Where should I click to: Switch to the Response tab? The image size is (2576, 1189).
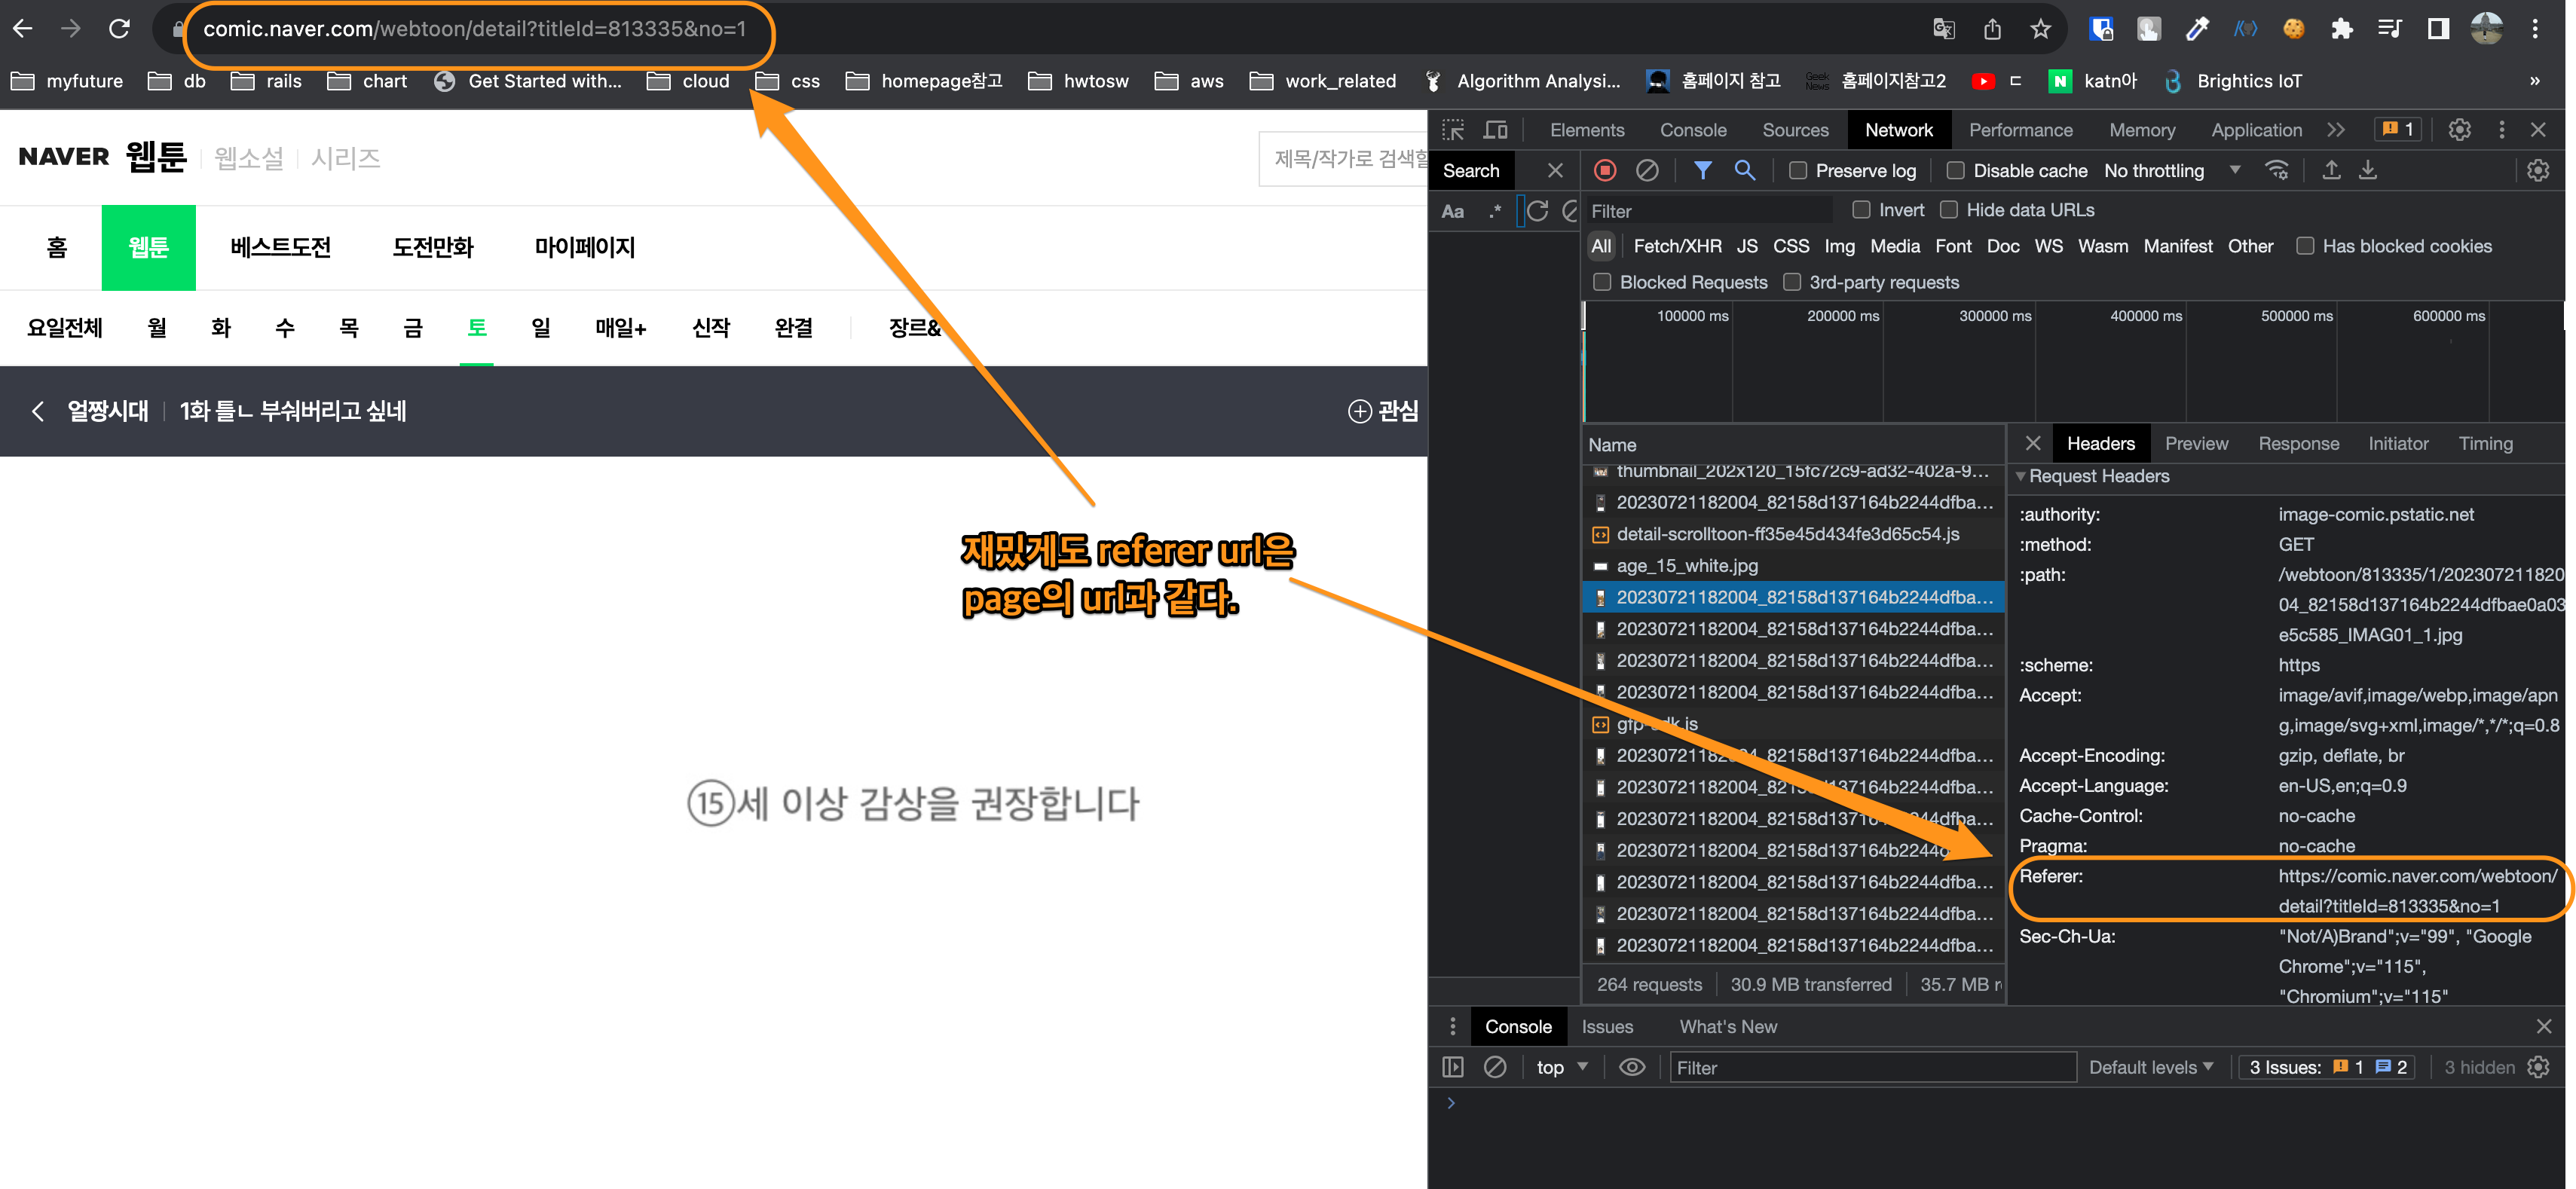point(2297,444)
